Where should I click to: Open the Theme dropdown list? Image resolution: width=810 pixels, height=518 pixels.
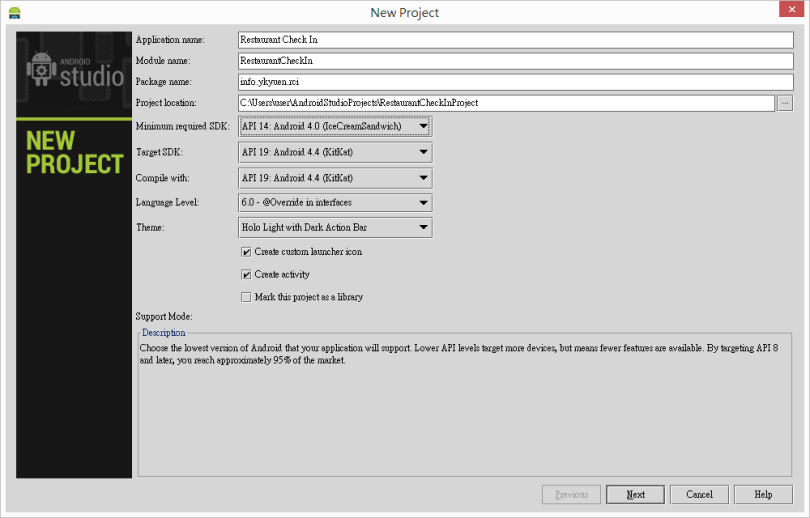tap(335, 228)
